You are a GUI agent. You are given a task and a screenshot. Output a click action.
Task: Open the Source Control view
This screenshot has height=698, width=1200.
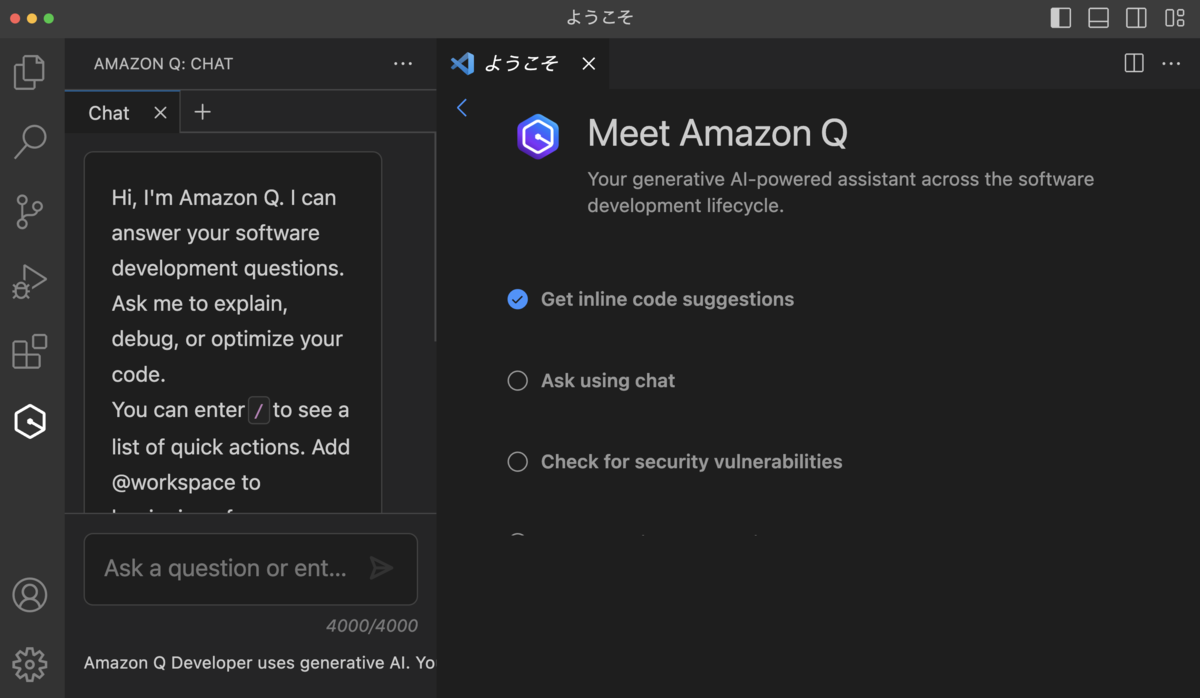pos(30,212)
